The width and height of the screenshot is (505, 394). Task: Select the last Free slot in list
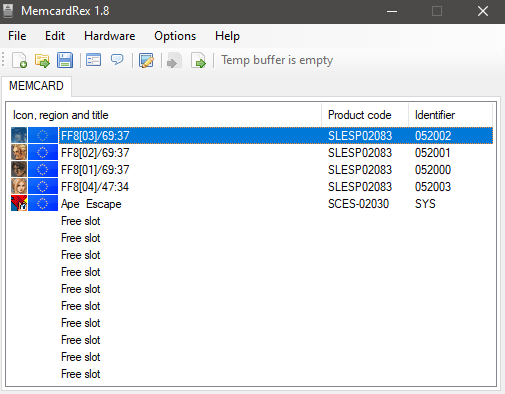point(81,374)
